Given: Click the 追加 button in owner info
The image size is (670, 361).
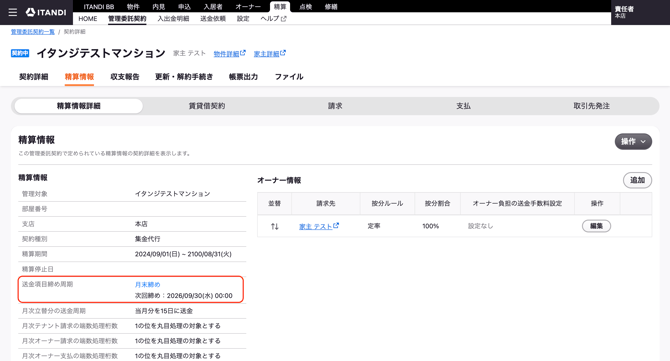Looking at the screenshot, I should pos(637,180).
